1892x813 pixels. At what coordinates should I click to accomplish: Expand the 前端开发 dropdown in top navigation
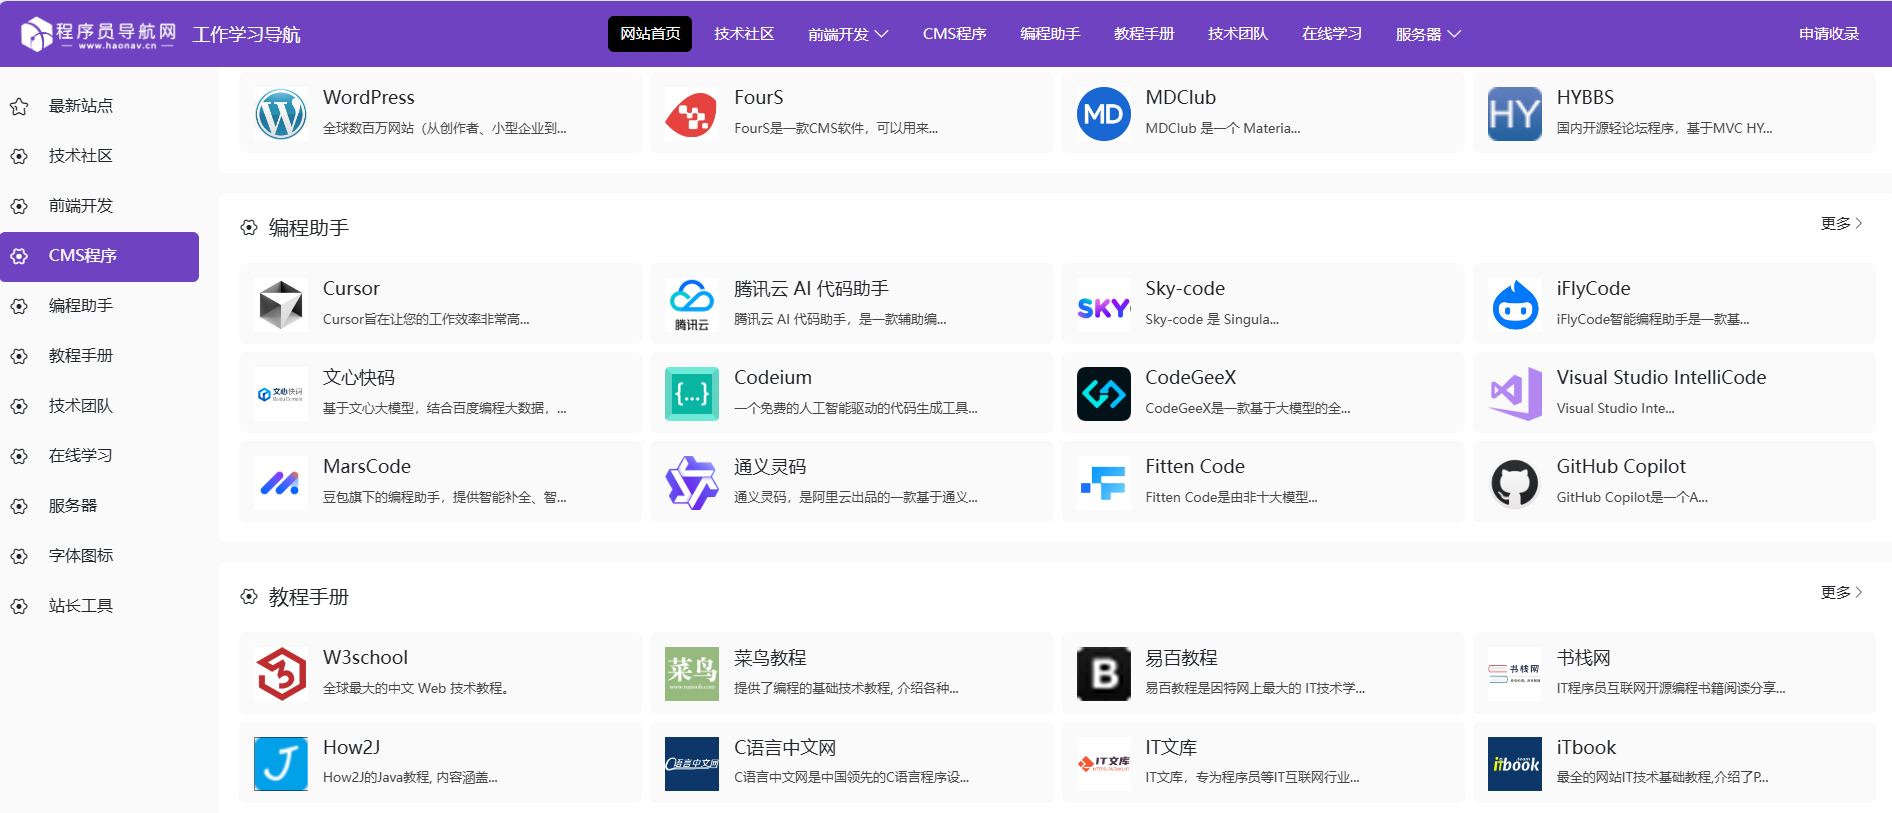click(x=848, y=34)
